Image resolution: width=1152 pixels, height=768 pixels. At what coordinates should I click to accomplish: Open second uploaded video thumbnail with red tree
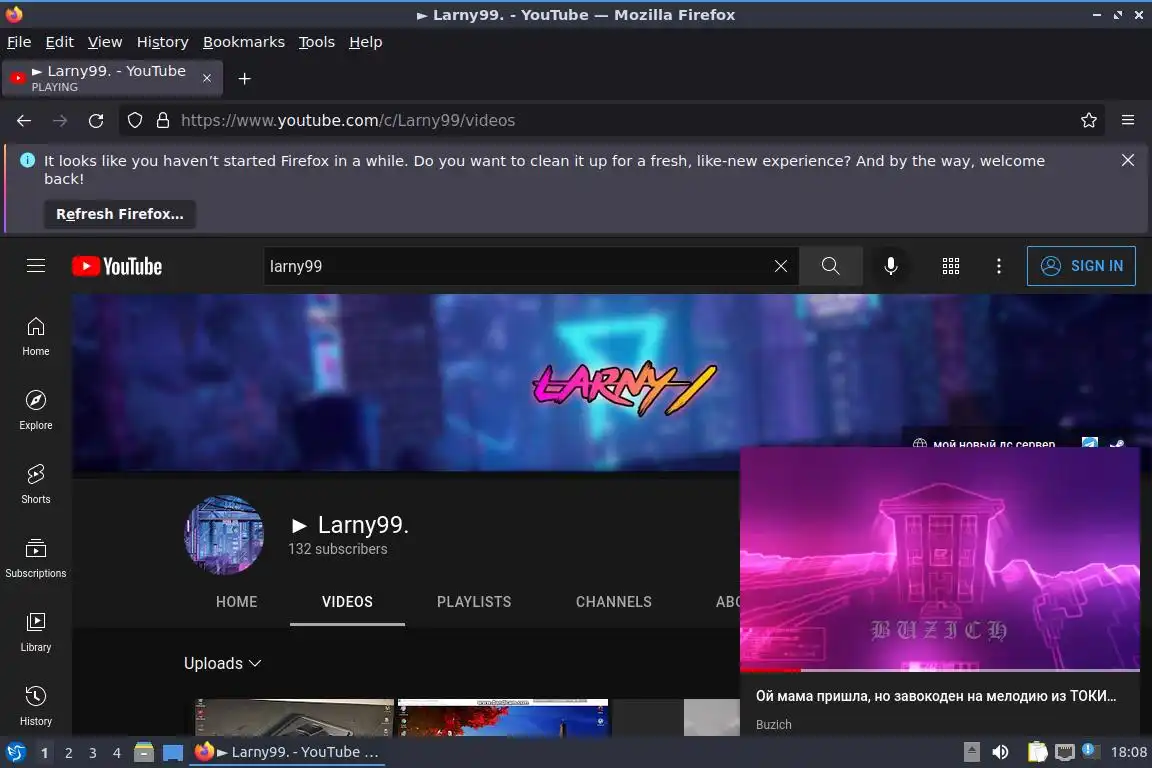tap(503, 717)
